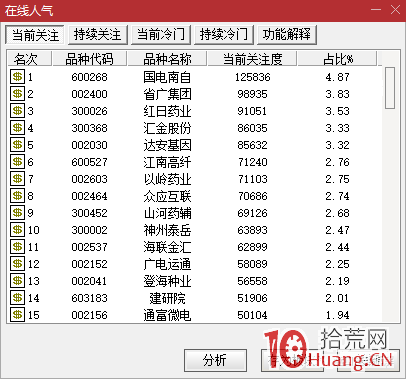The width and height of the screenshot is (406, 379).
Task: Click the stock name 广电运通
Action: coord(167,264)
